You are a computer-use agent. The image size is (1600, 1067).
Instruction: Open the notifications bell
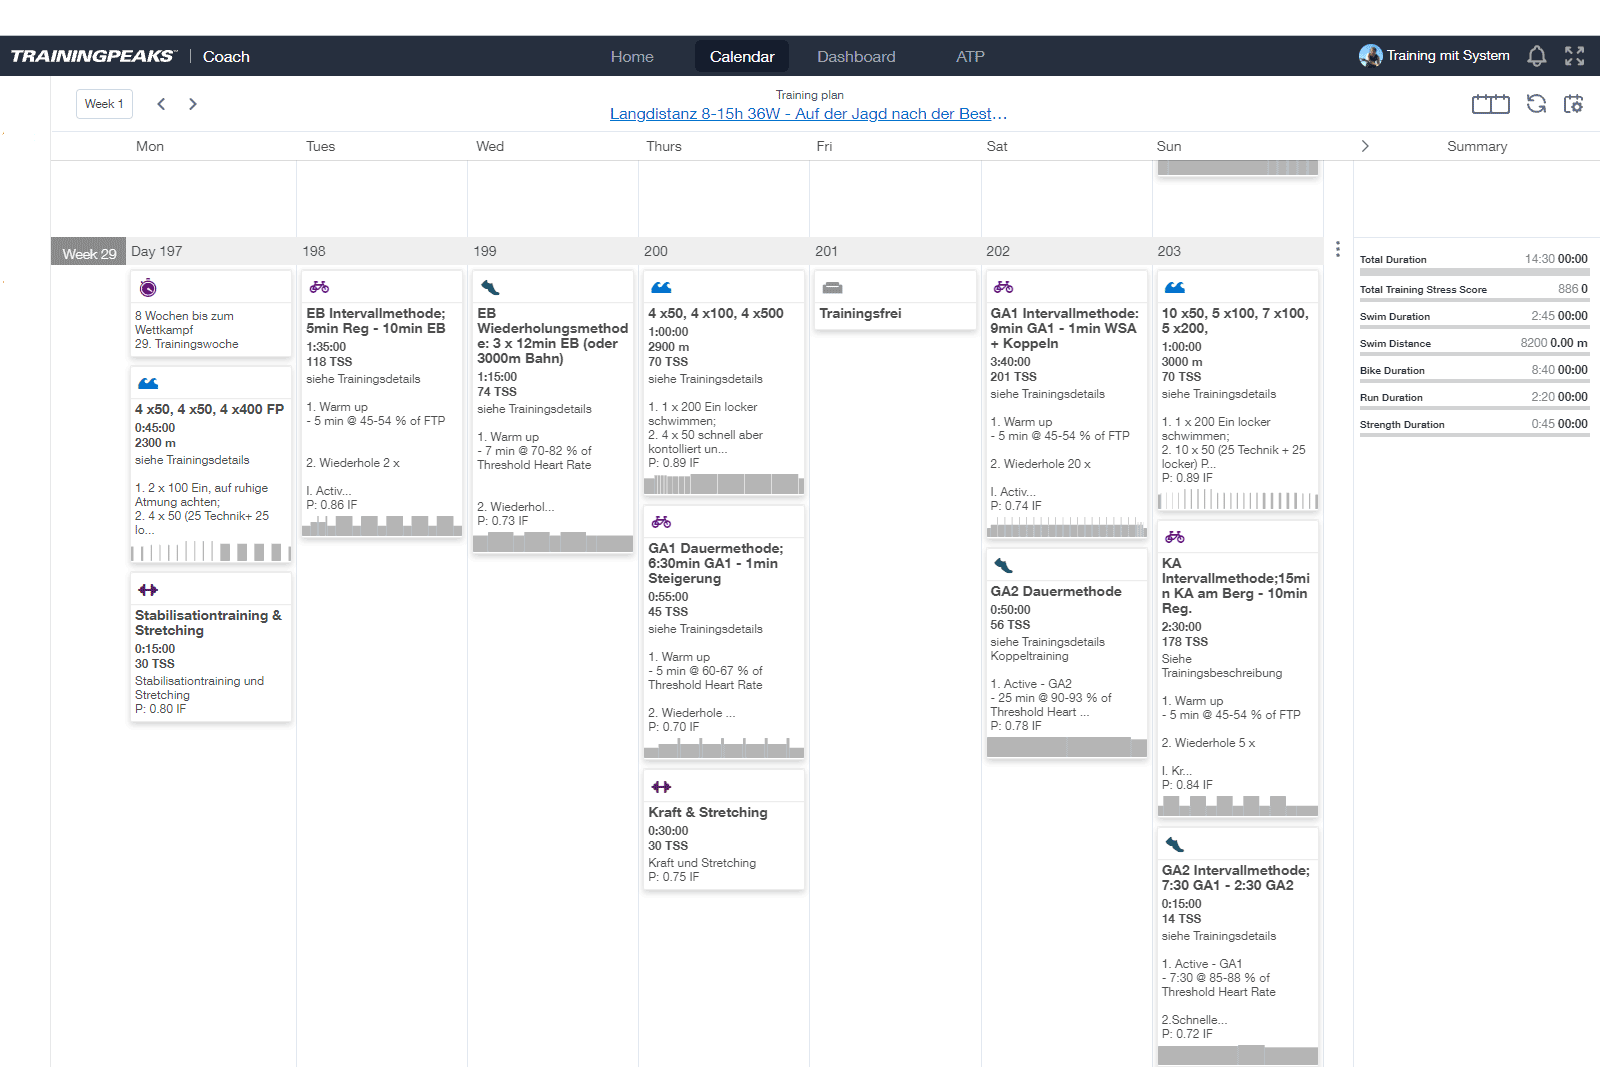[x=1536, y=56]
